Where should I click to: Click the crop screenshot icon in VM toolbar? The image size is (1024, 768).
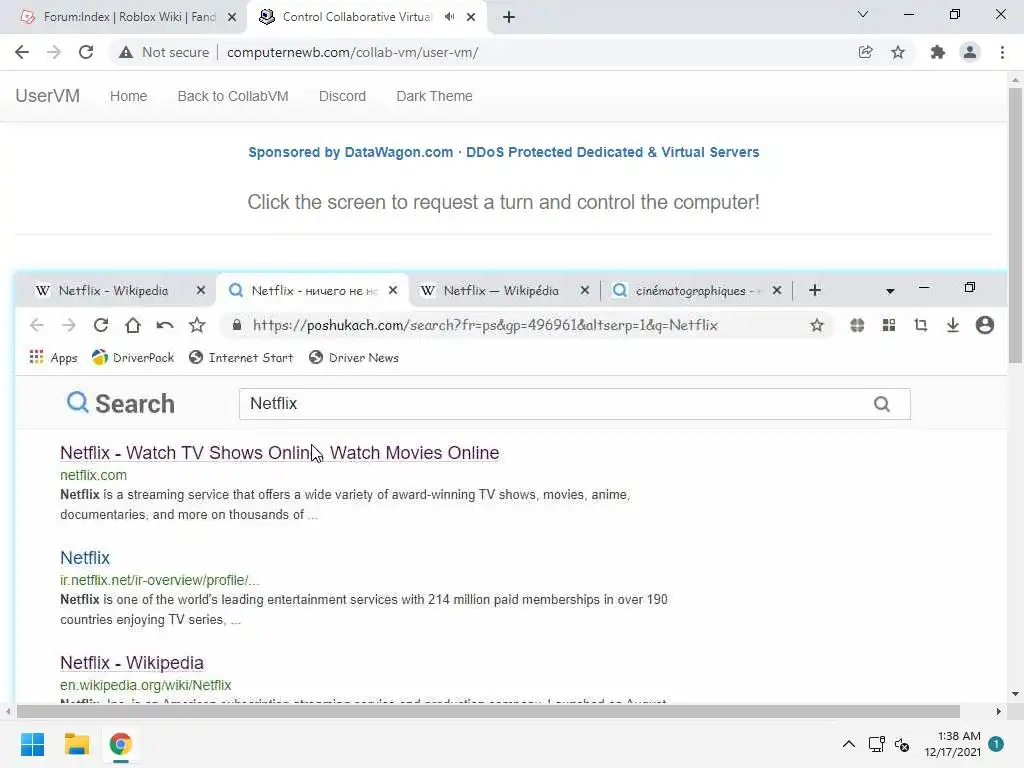pos(921,325)
